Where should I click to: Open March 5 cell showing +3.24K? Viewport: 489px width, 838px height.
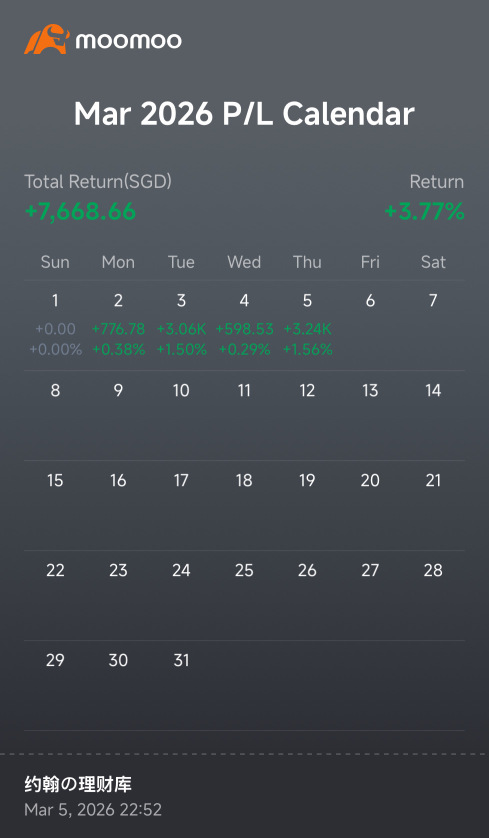(307, 325)
